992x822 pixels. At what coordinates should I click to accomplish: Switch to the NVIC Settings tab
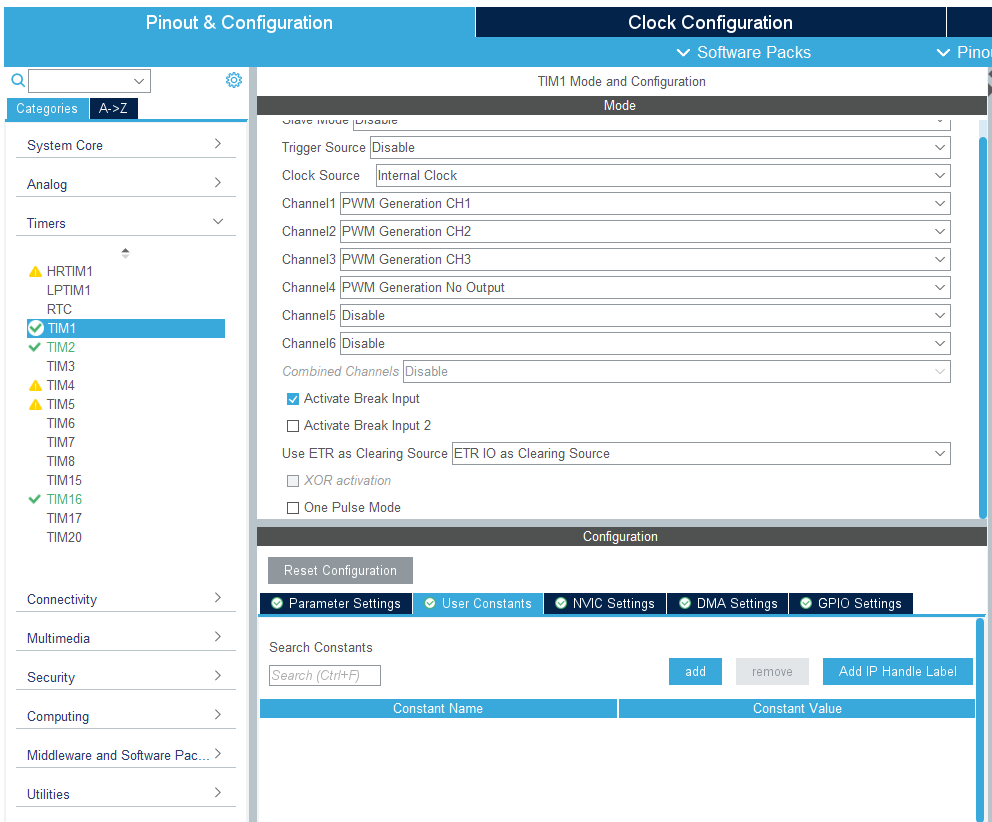[605, 603]
